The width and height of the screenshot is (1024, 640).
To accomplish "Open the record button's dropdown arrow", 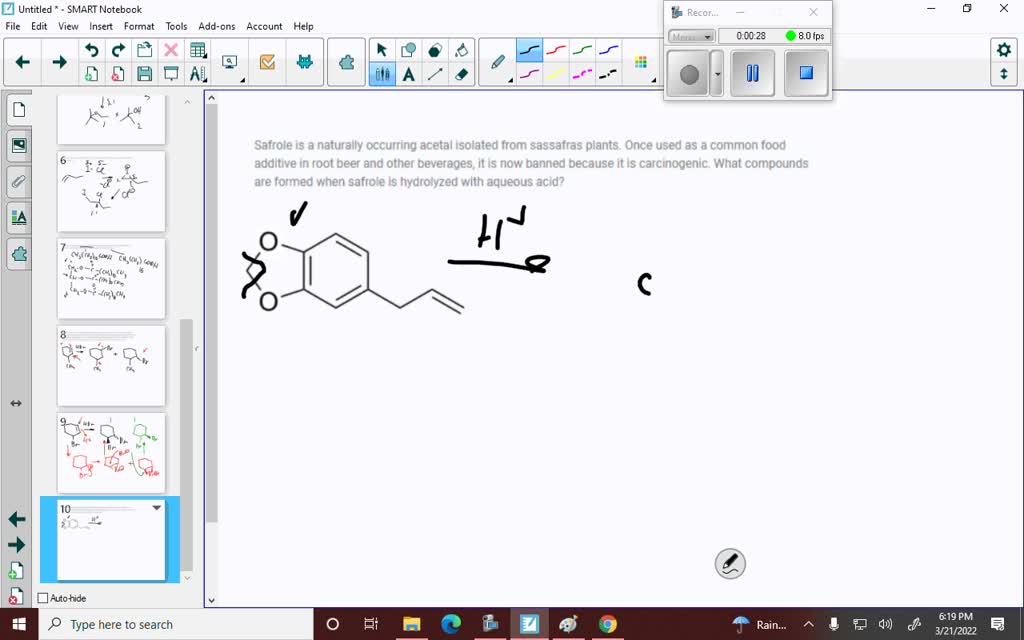I will coord(715,72).
